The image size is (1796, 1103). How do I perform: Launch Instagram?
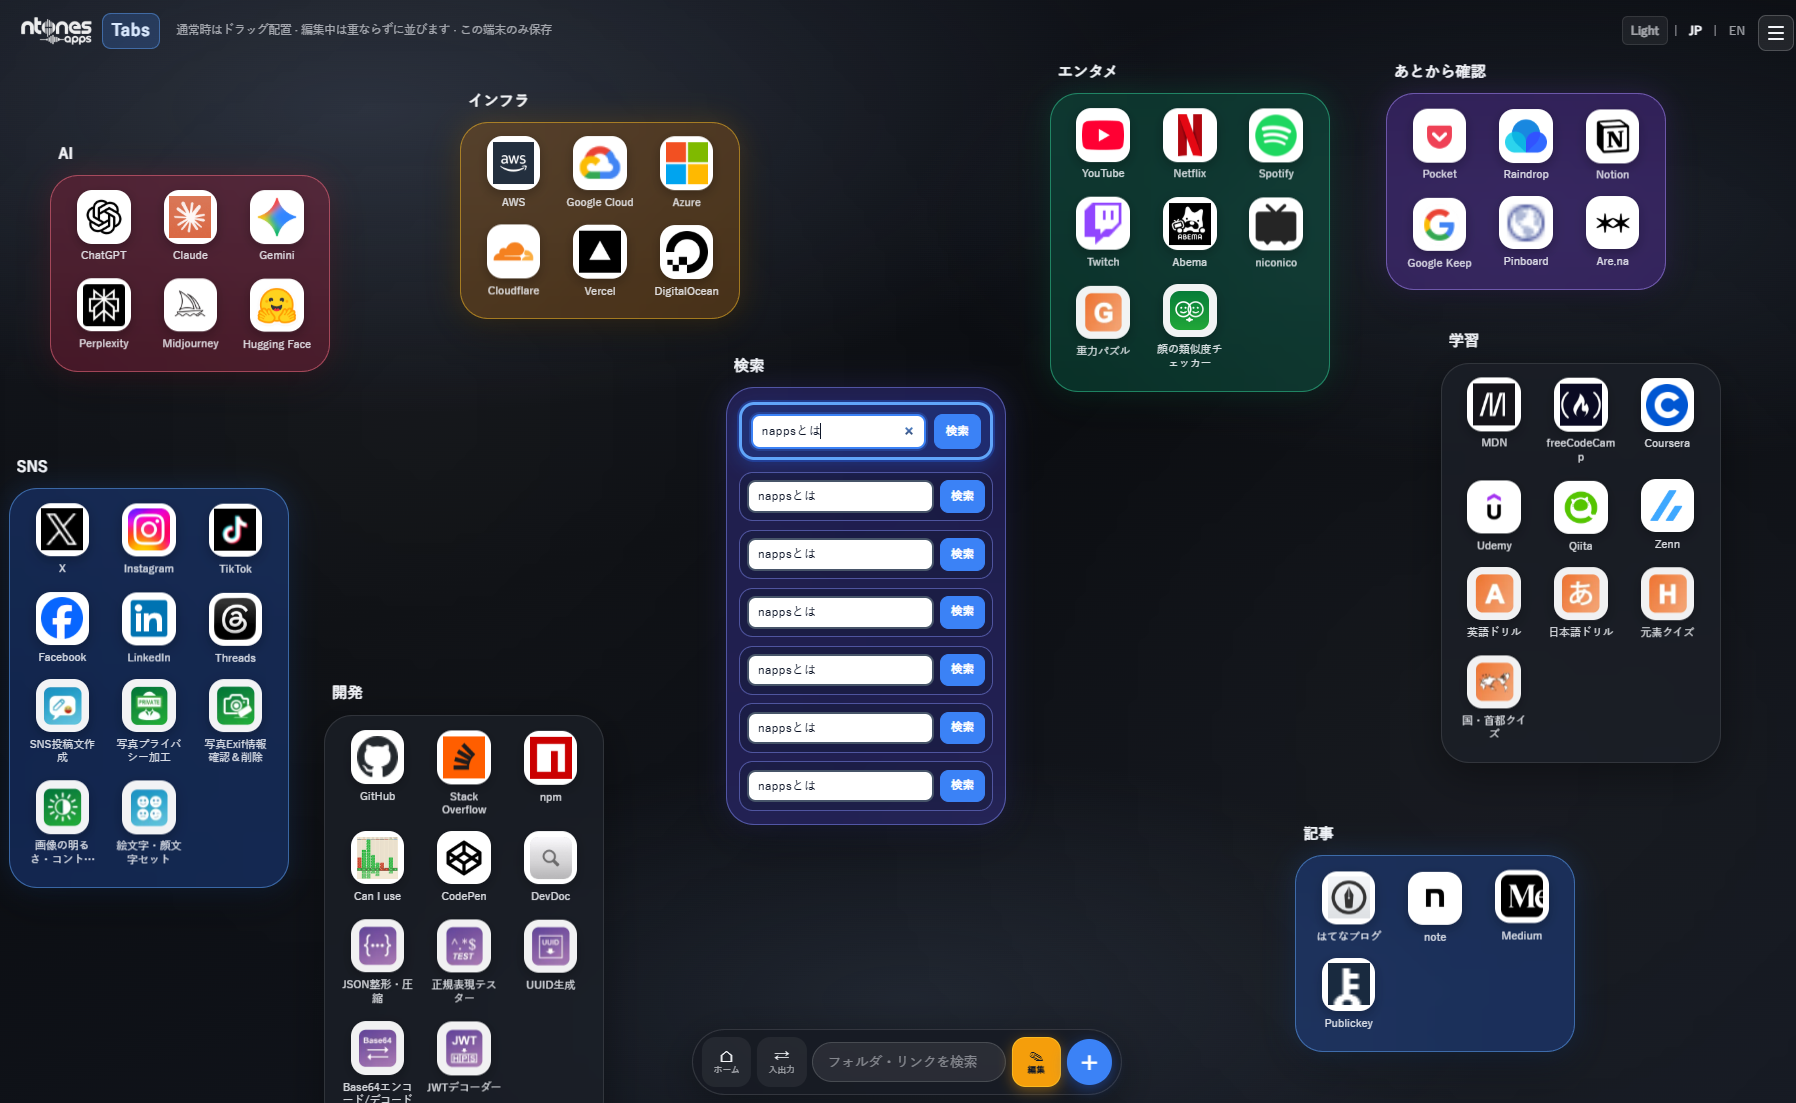click(149, 530)
